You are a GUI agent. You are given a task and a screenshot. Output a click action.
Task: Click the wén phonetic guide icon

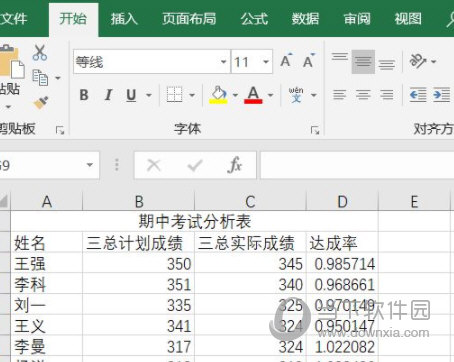click(296, 95)
